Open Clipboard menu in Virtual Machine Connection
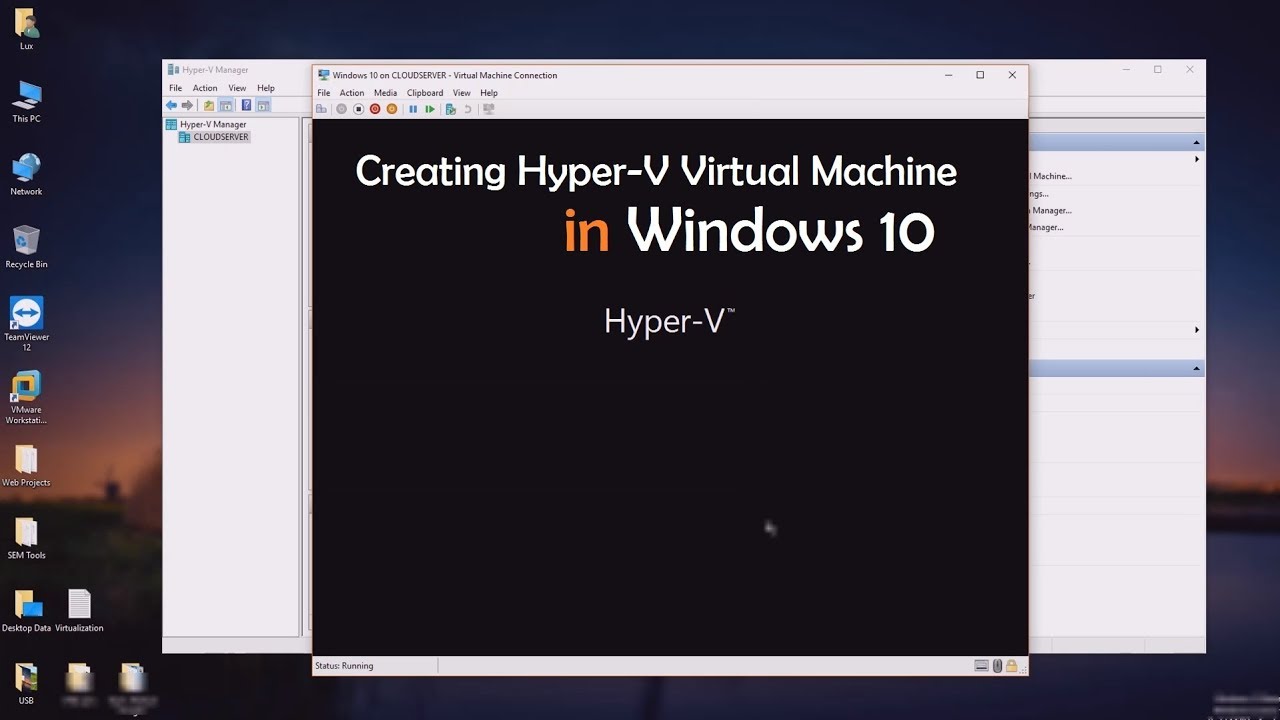The image size is (1280, 720). pyautogui.click(x=425, y=93)
